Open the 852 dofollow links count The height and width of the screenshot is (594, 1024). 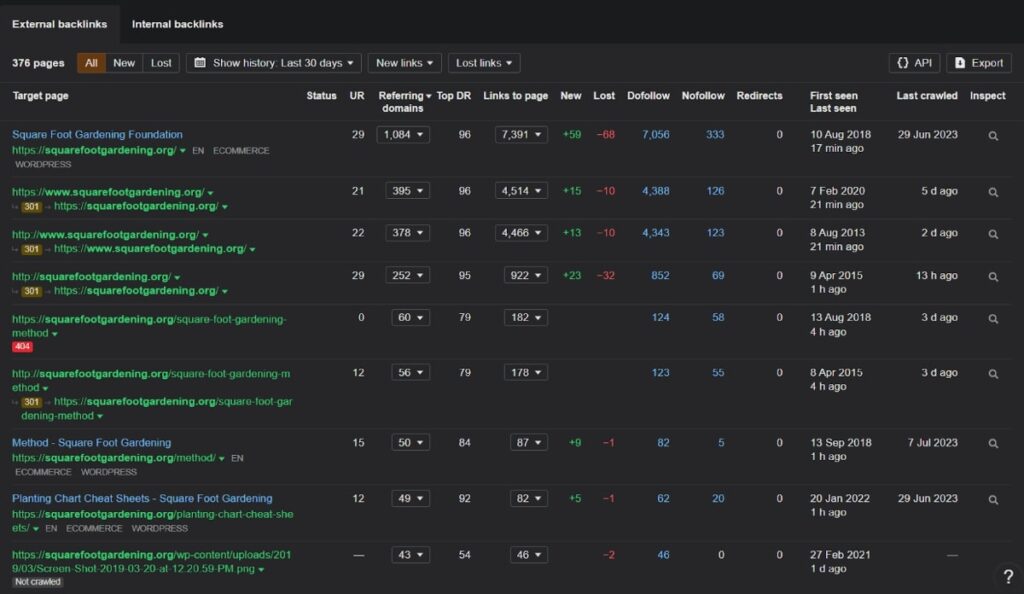[x=660, y=275]
